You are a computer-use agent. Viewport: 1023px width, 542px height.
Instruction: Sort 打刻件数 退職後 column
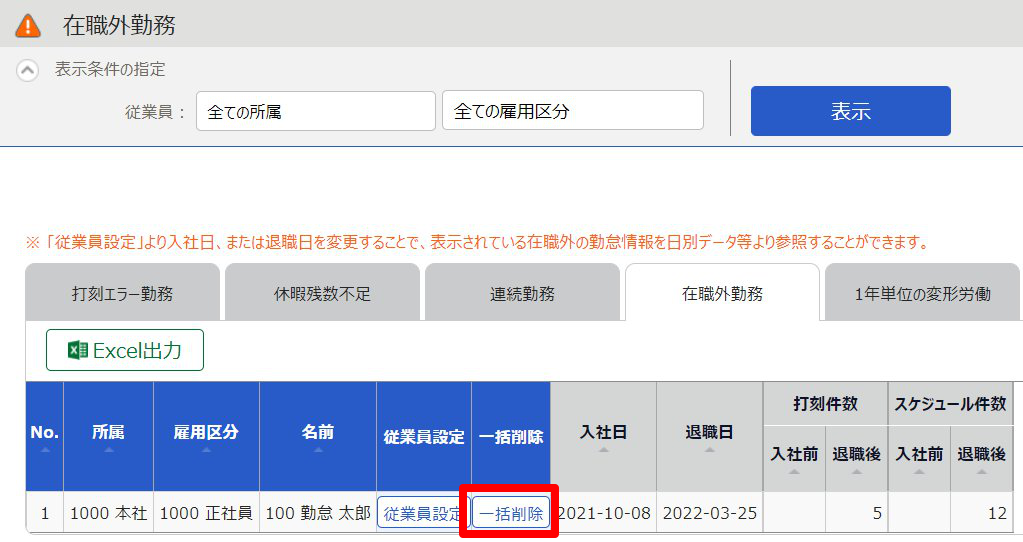point(856,459)
